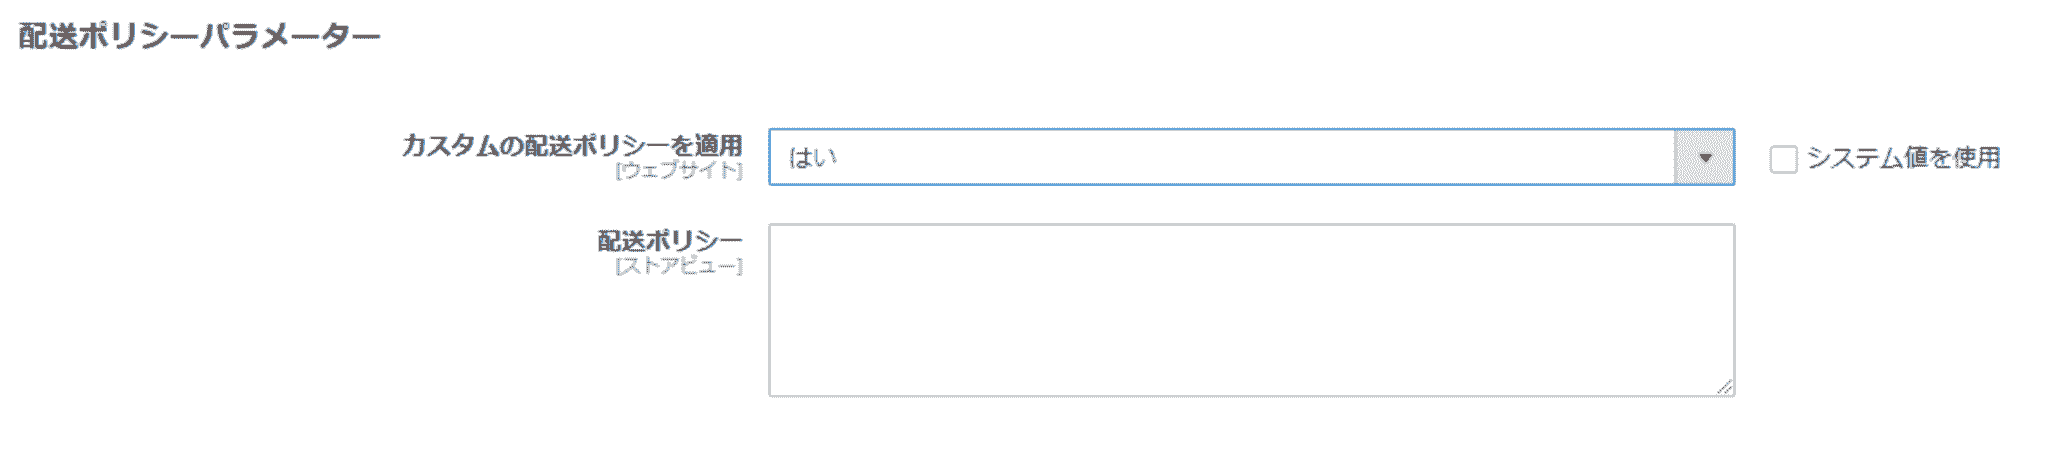Image resolution: width=2048 pixels, height=472 pixels.
Task: Click the システム値を使用 label text
Action: coord(1902,158)
